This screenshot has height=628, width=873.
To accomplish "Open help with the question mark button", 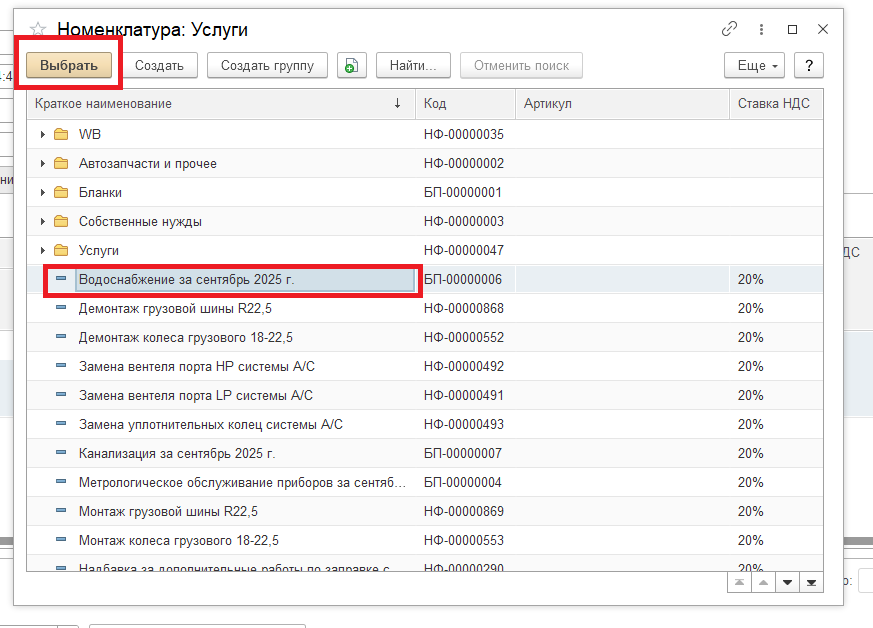I will point(808,66).
